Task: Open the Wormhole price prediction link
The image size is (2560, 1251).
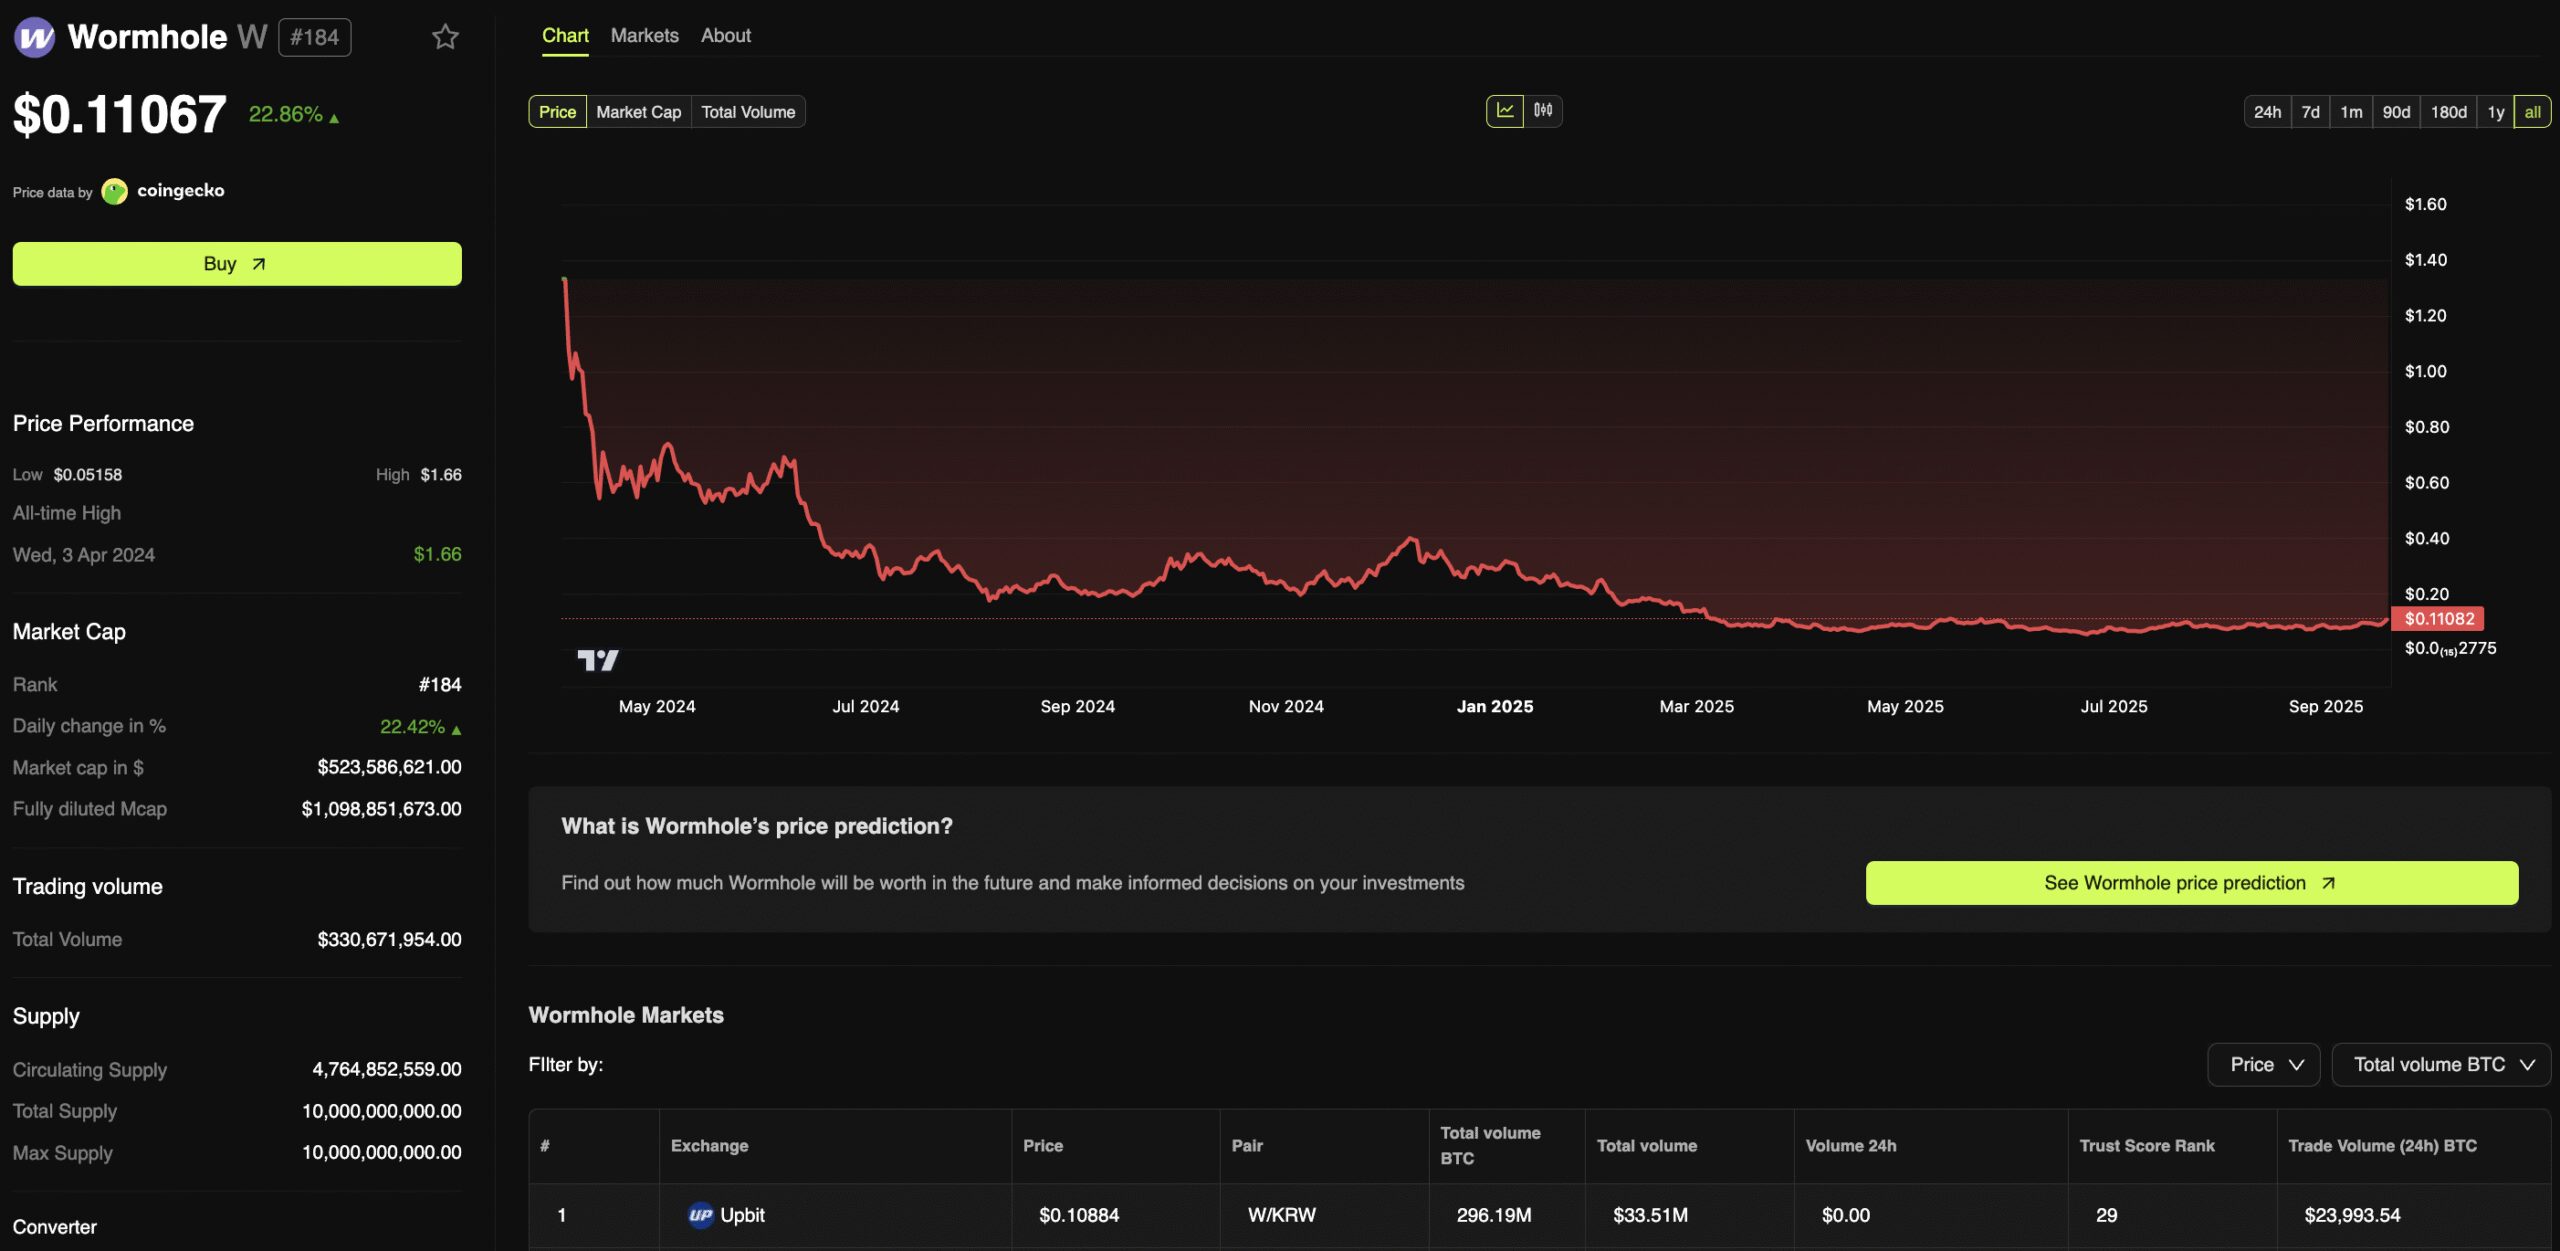Action: [x=2191, y=883]
